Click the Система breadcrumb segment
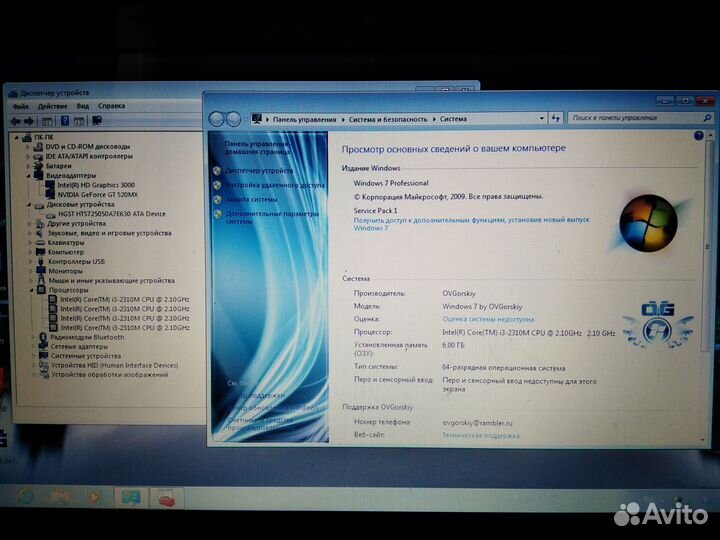This screenshot has height=540, width=720. [x=453, y=119]
